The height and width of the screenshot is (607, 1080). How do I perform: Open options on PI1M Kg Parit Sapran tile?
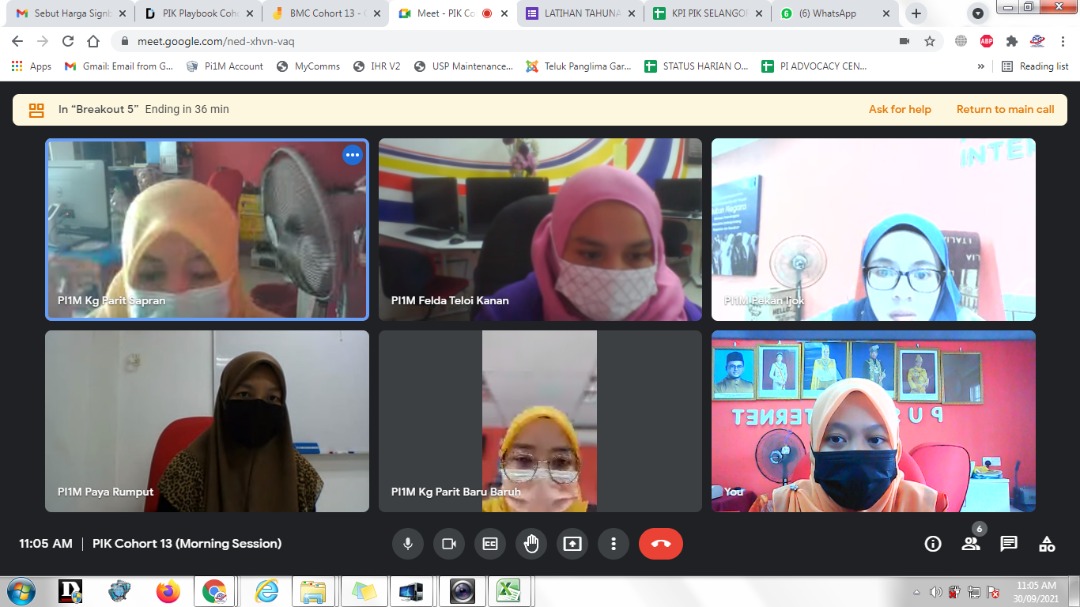[352, 155]
